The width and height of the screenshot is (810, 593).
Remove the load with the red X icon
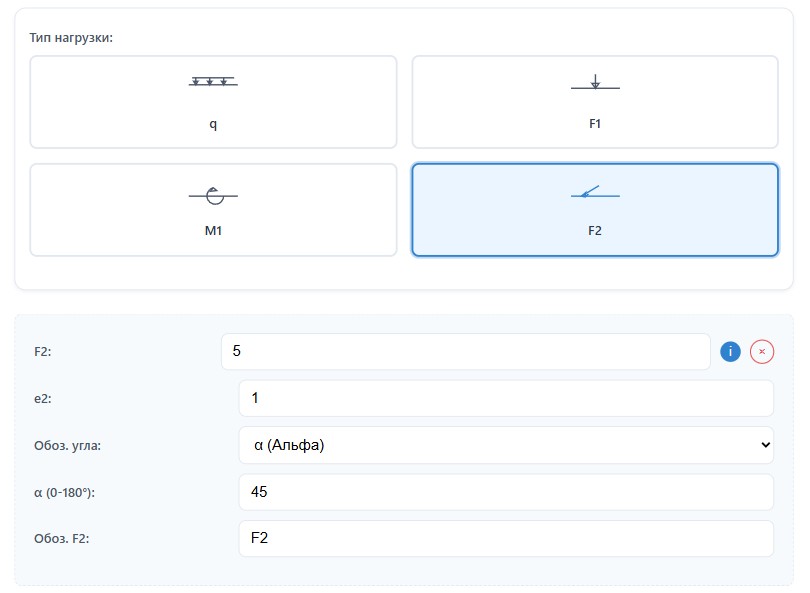pyautogui.click(x=762, y=351)
